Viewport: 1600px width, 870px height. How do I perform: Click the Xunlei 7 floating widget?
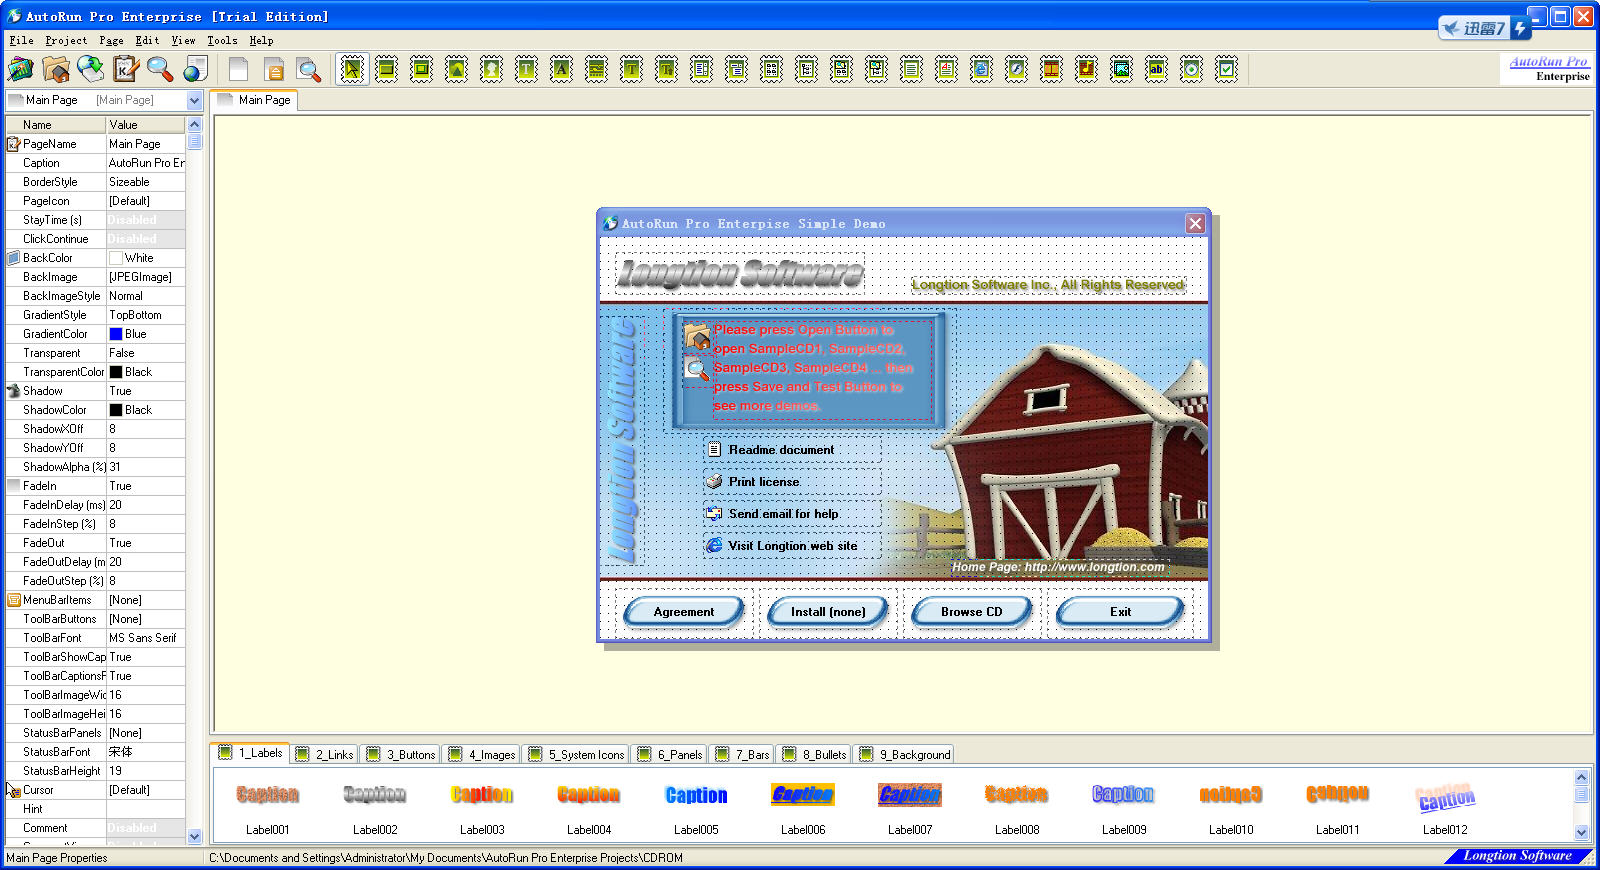click(x=1485, y=28)
